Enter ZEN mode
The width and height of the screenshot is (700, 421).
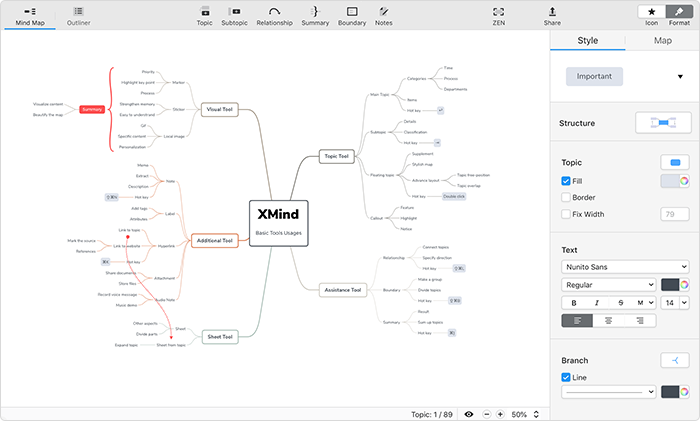499,16
